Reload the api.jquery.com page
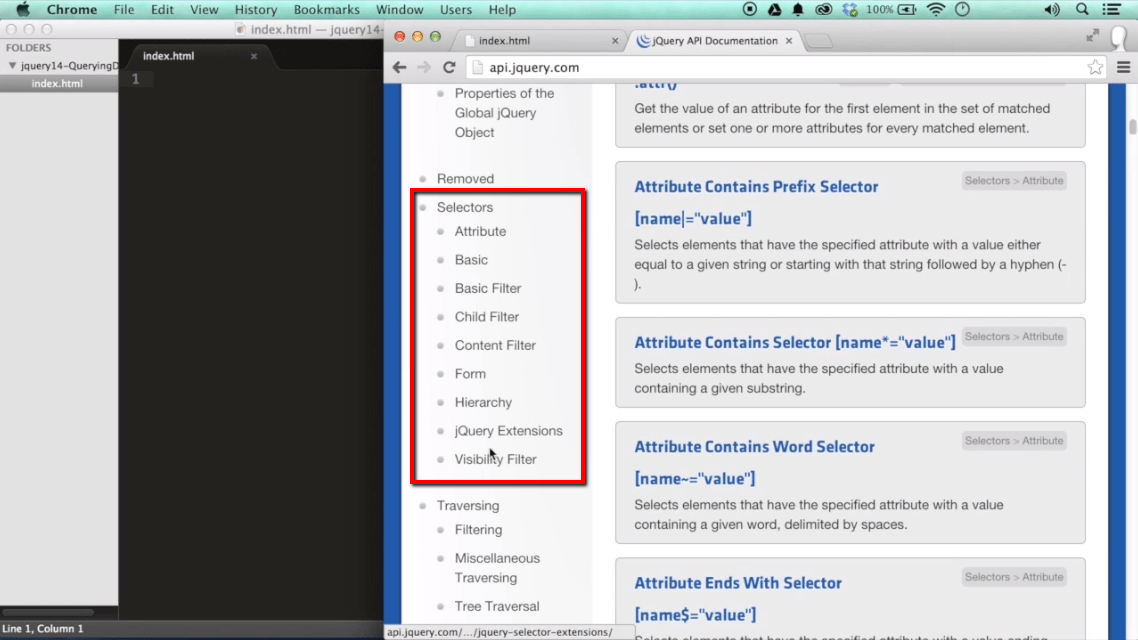1138x640 pixels. click(x=448, y=67)
